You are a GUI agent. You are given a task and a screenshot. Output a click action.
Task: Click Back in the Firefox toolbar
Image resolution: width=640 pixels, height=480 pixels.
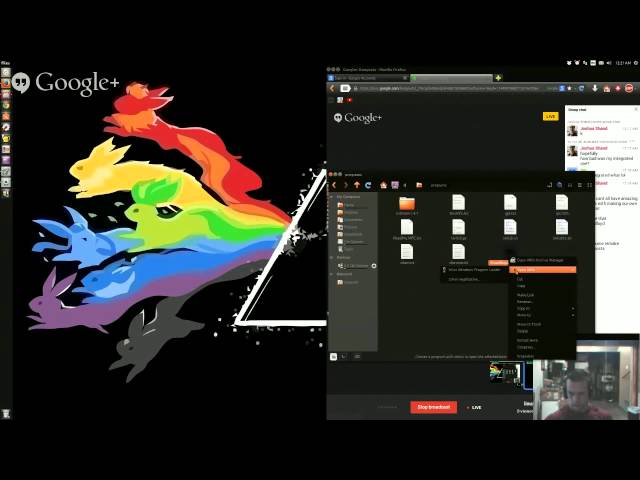click(332, 88)
